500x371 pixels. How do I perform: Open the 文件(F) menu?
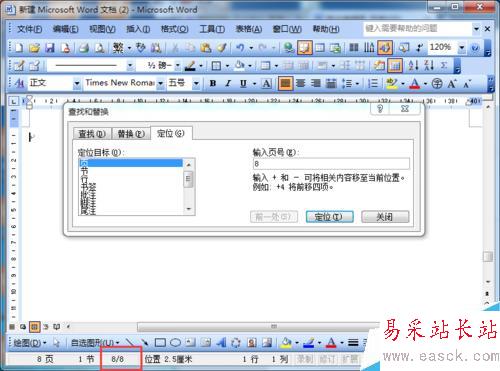tap(29, 29)
